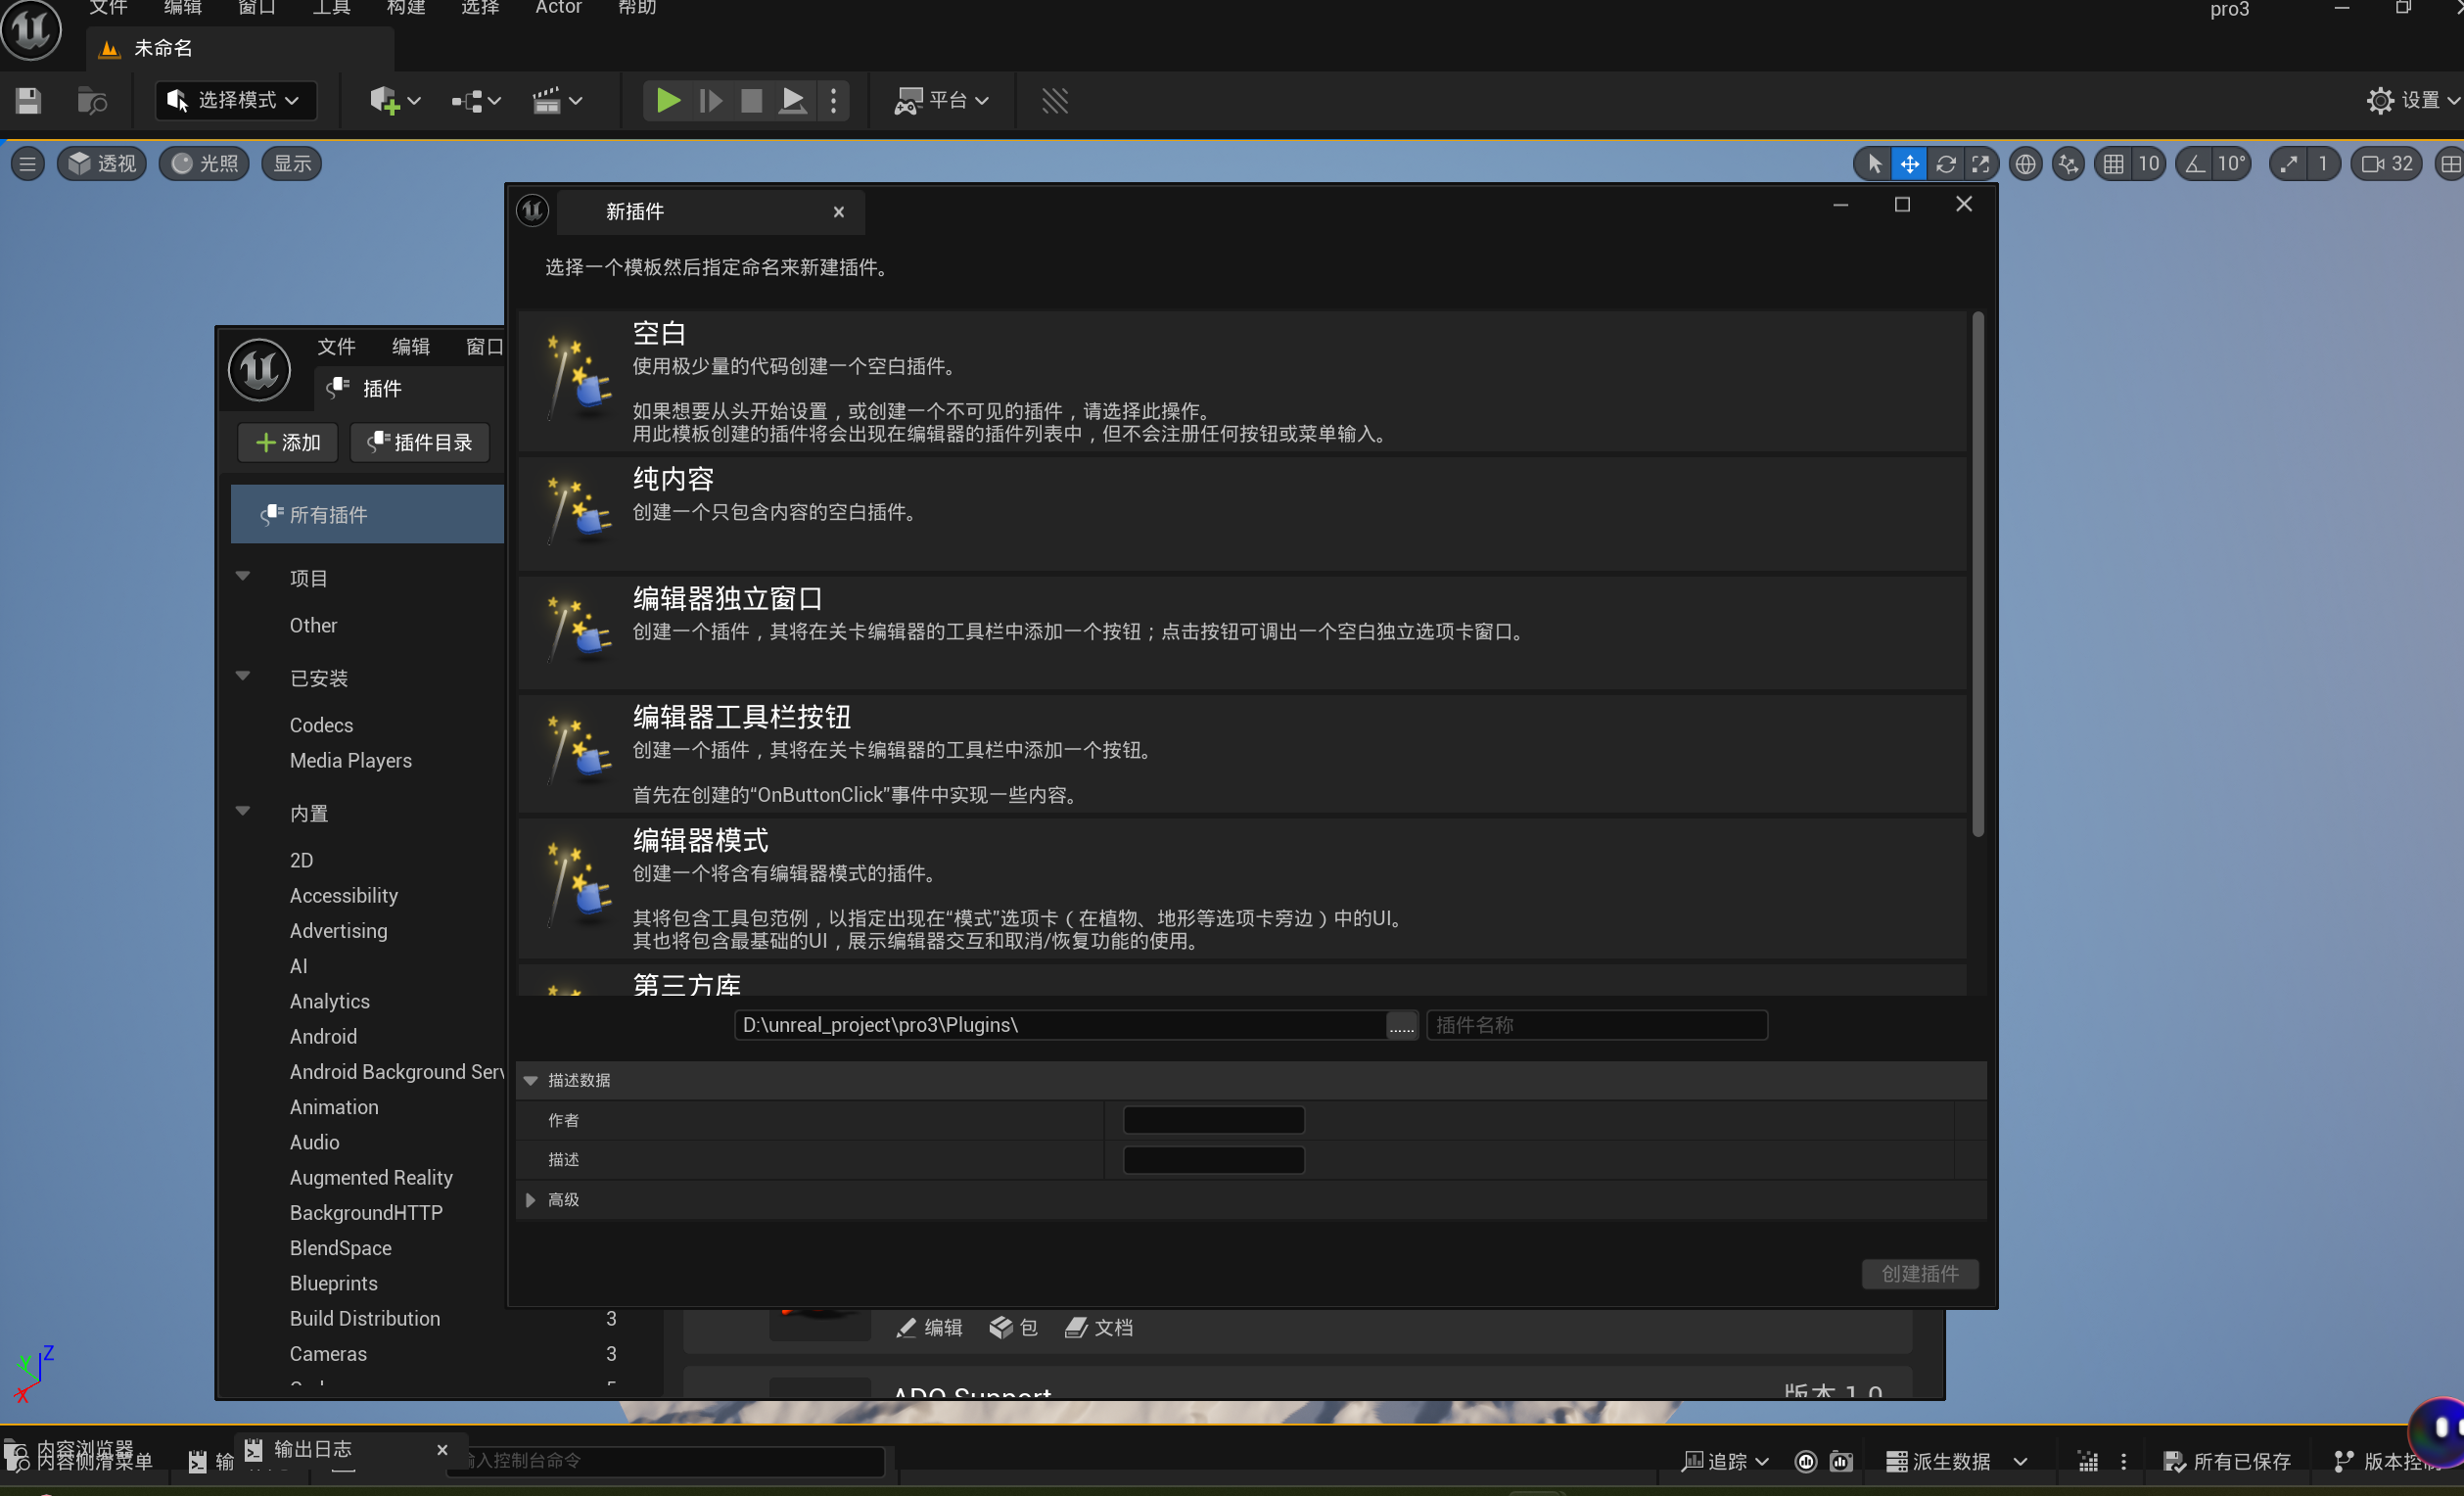Click the 创建插件 button

click(1919, 1273)
